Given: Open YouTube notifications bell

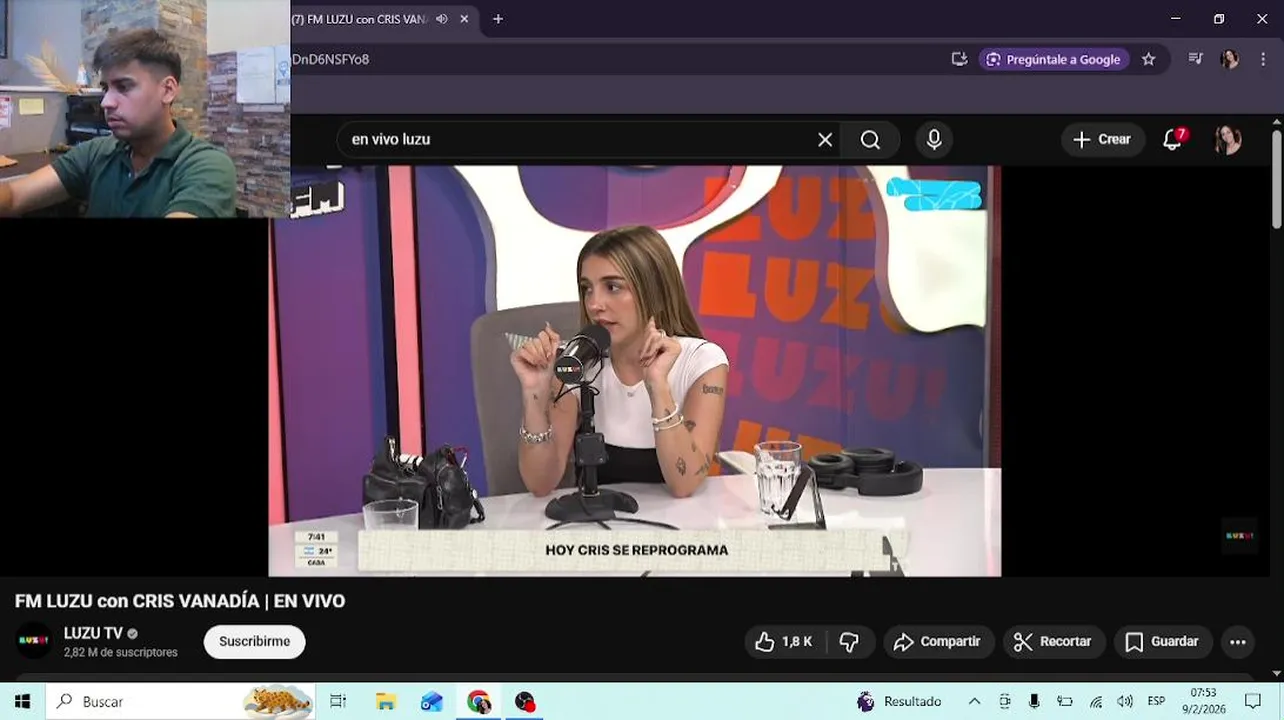Looking at the screenshot, I should point(1173,139).
